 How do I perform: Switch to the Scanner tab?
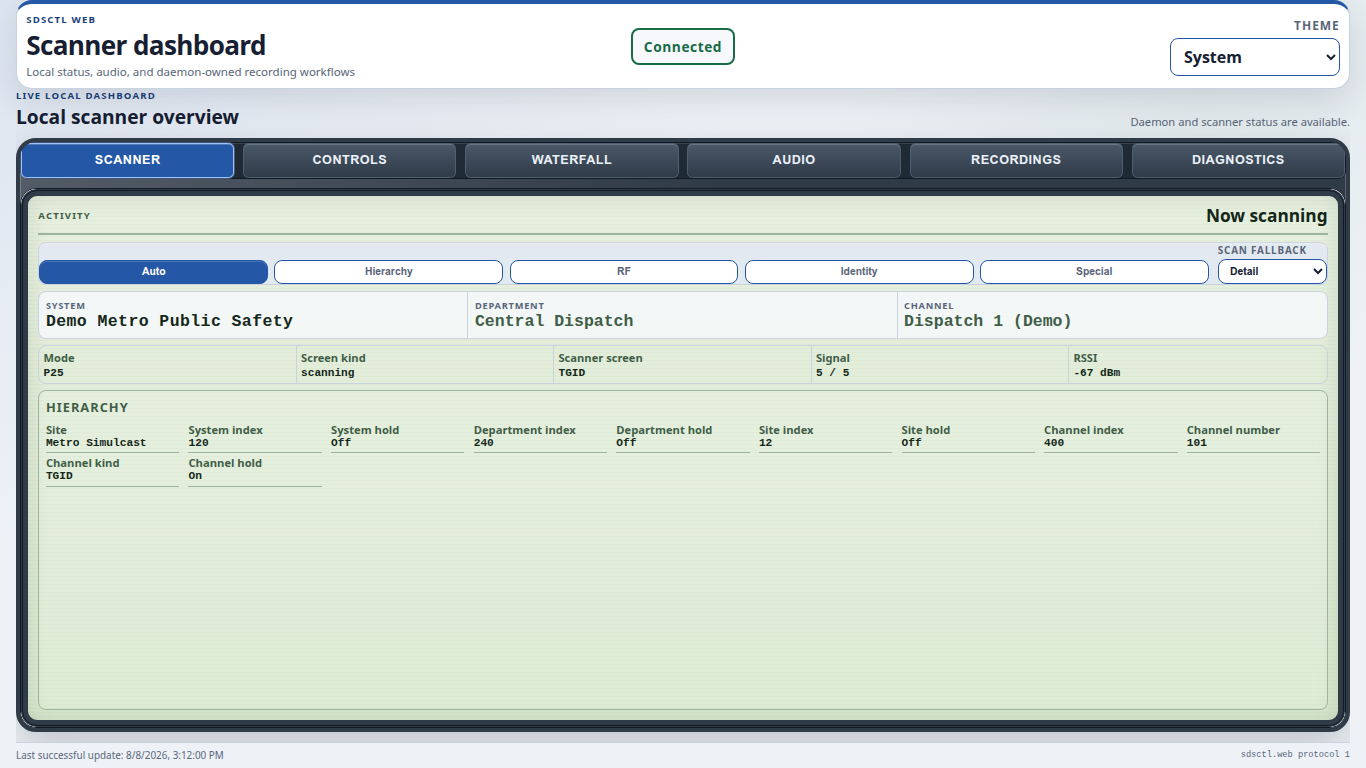[127, 160]
